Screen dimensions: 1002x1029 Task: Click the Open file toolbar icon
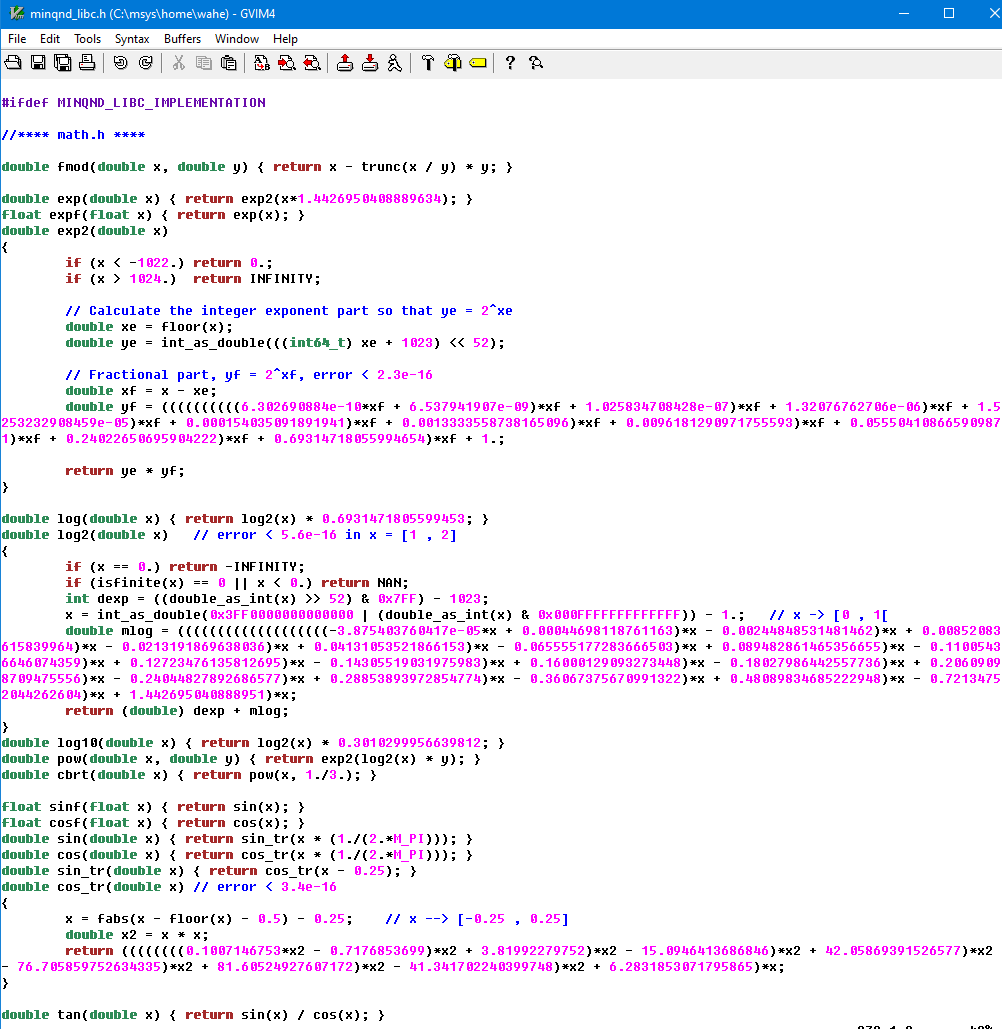pos(13,63)
